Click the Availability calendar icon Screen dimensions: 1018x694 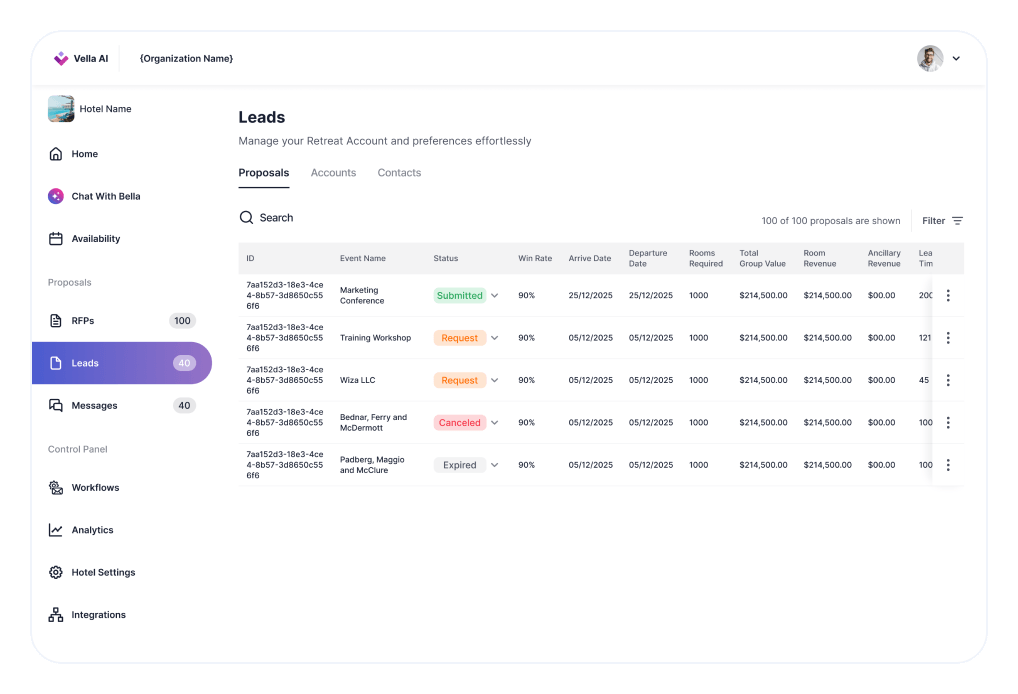[56, 239]
